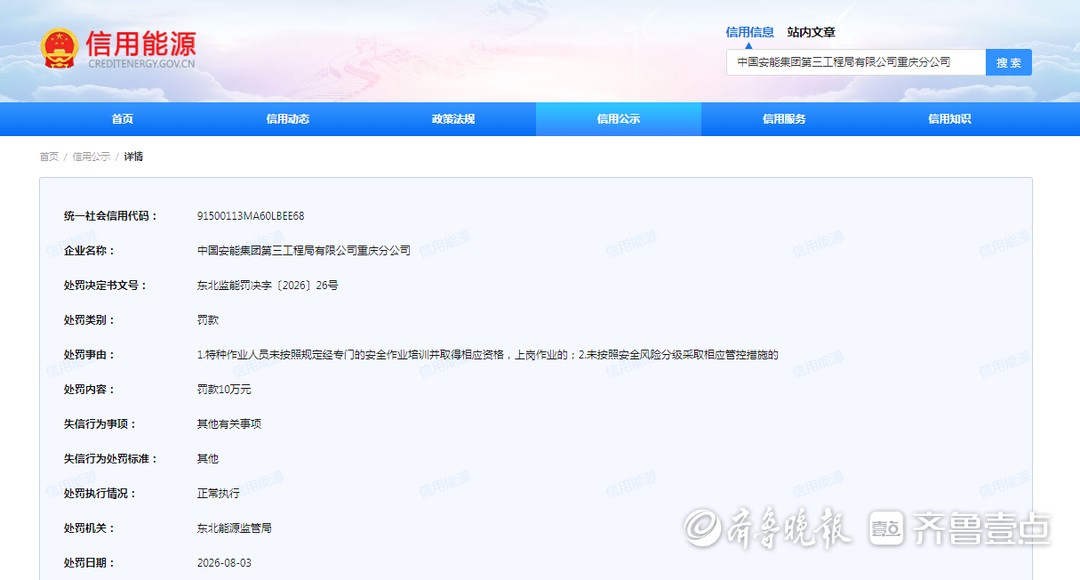
Task: Click the 失信行为处罚标准 label
Action: click(x=111, y=459)
